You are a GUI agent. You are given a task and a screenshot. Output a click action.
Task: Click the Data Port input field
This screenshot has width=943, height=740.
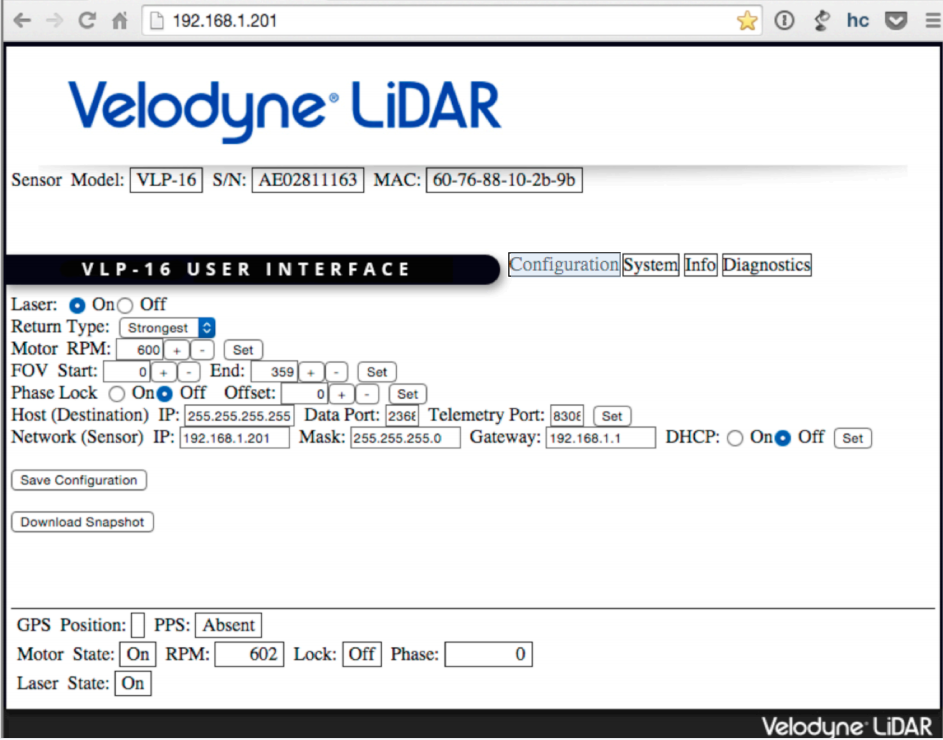402,416
